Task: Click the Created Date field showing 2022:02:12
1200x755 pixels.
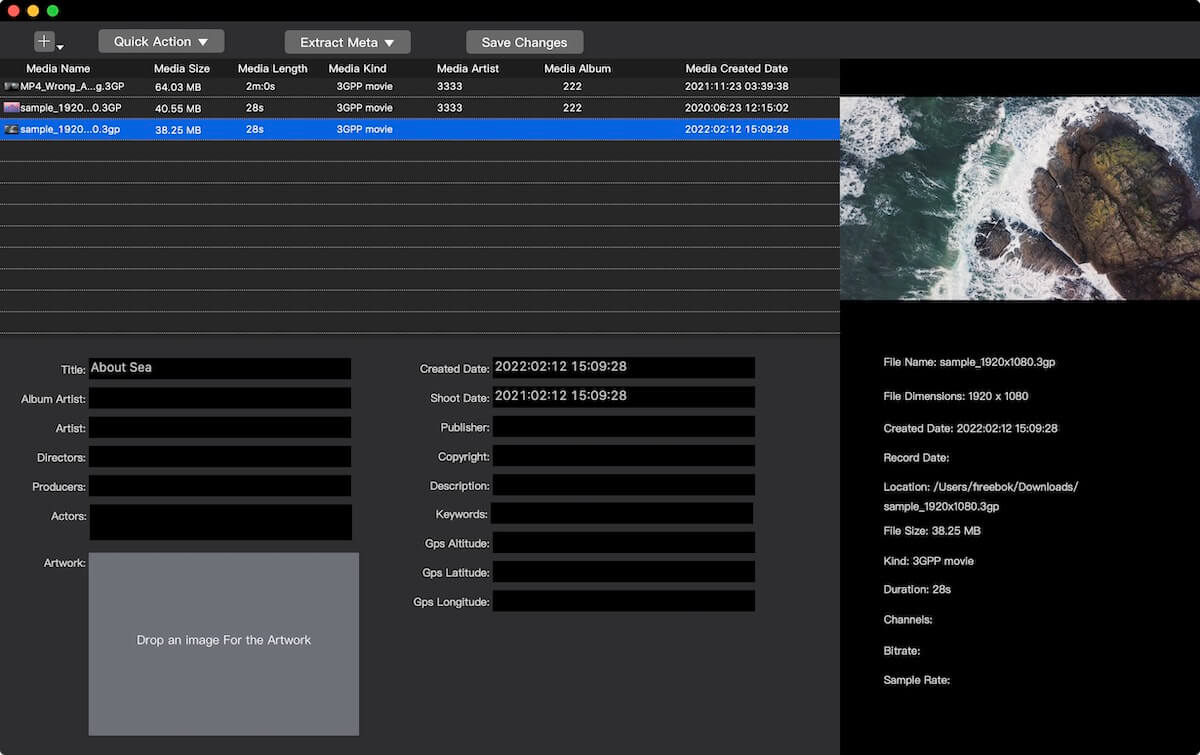Action: pos(624,367)
